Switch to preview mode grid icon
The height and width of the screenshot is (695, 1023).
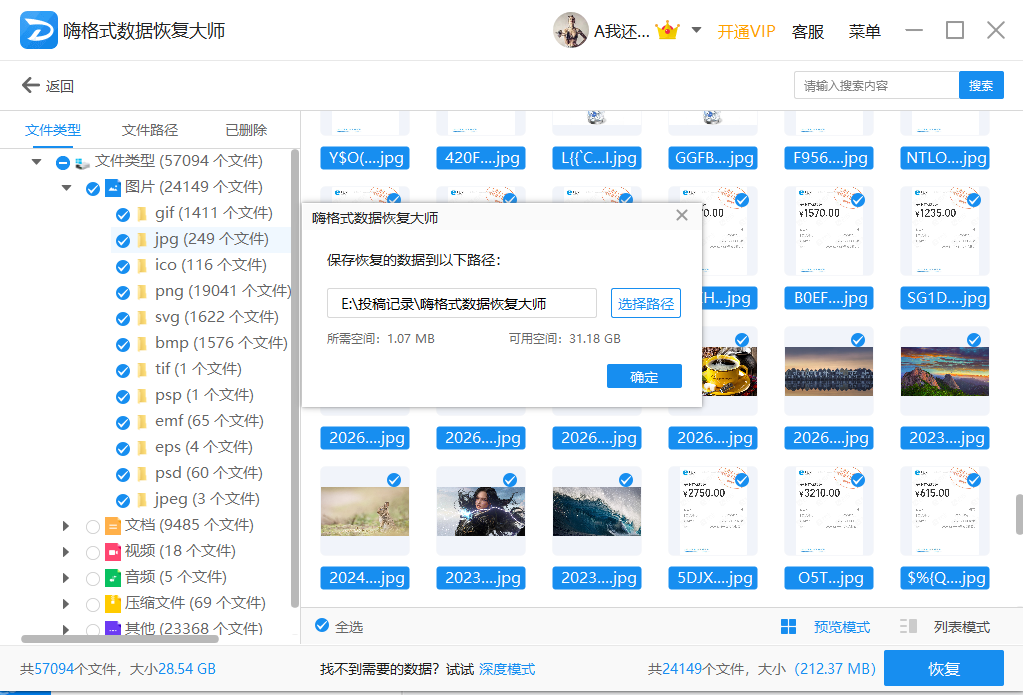coord(789,627)
